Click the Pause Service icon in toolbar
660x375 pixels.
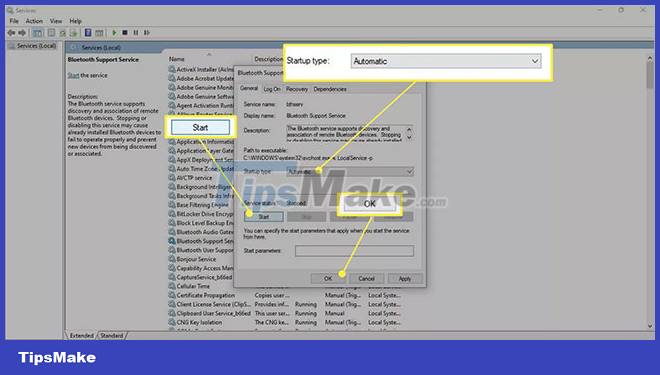[x=136, y=32]
